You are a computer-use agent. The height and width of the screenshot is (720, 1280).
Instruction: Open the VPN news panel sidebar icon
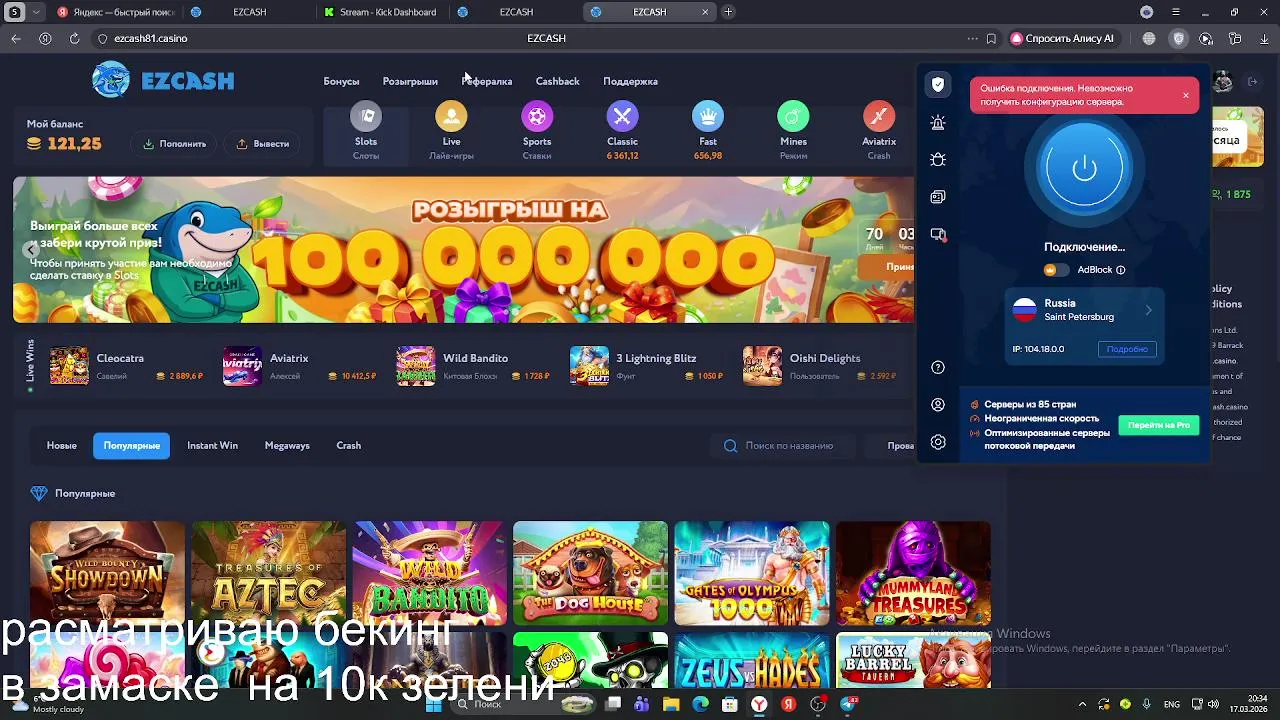click(938, 197)
